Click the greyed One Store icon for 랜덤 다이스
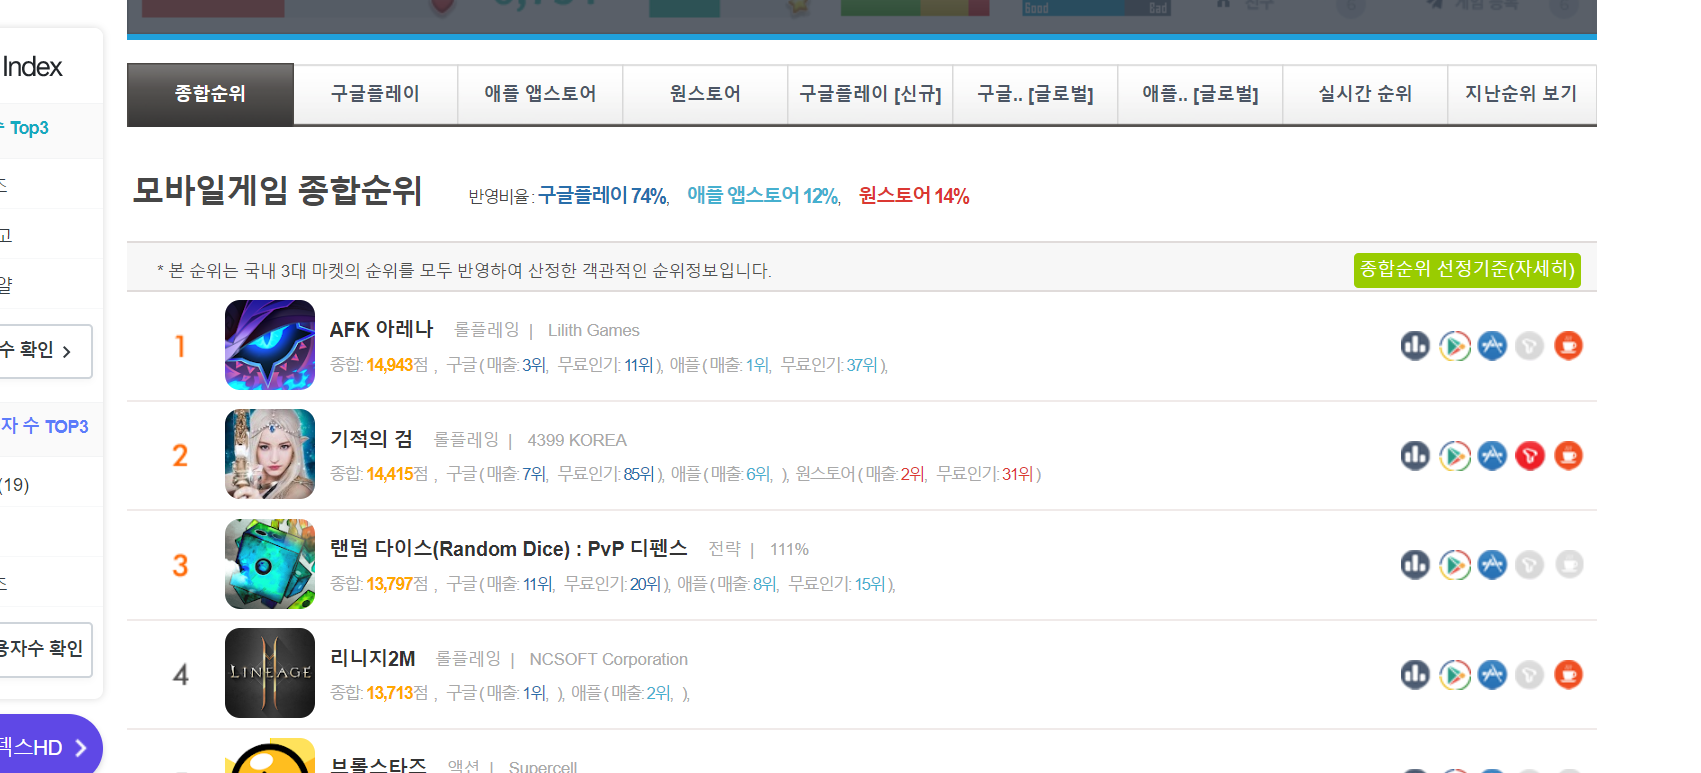This screenshot has width=1701, height=773. tap(1529, 565)
